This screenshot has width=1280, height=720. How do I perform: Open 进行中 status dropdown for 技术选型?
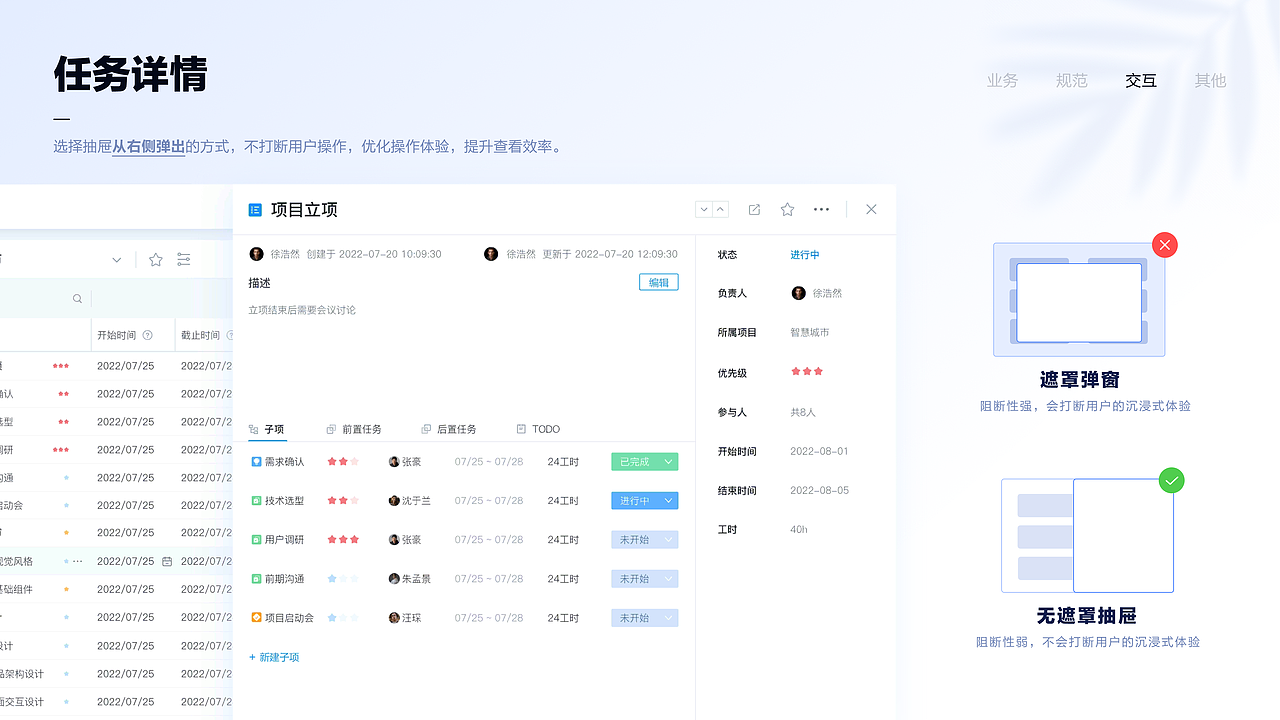pos(645,501)
